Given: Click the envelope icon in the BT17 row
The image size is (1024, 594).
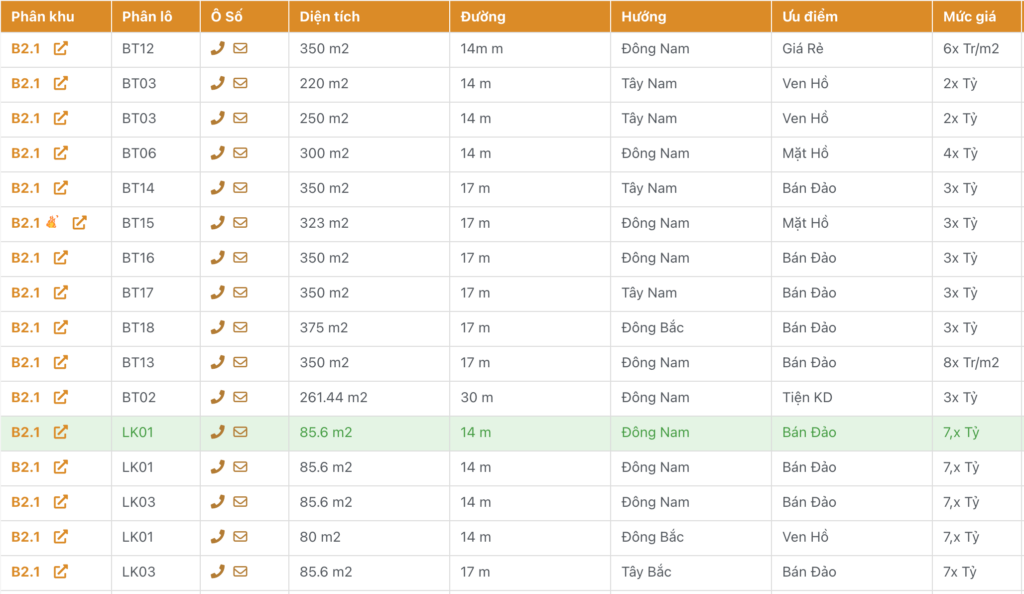Looking at the screenshot, I should (x=240, y=293).
